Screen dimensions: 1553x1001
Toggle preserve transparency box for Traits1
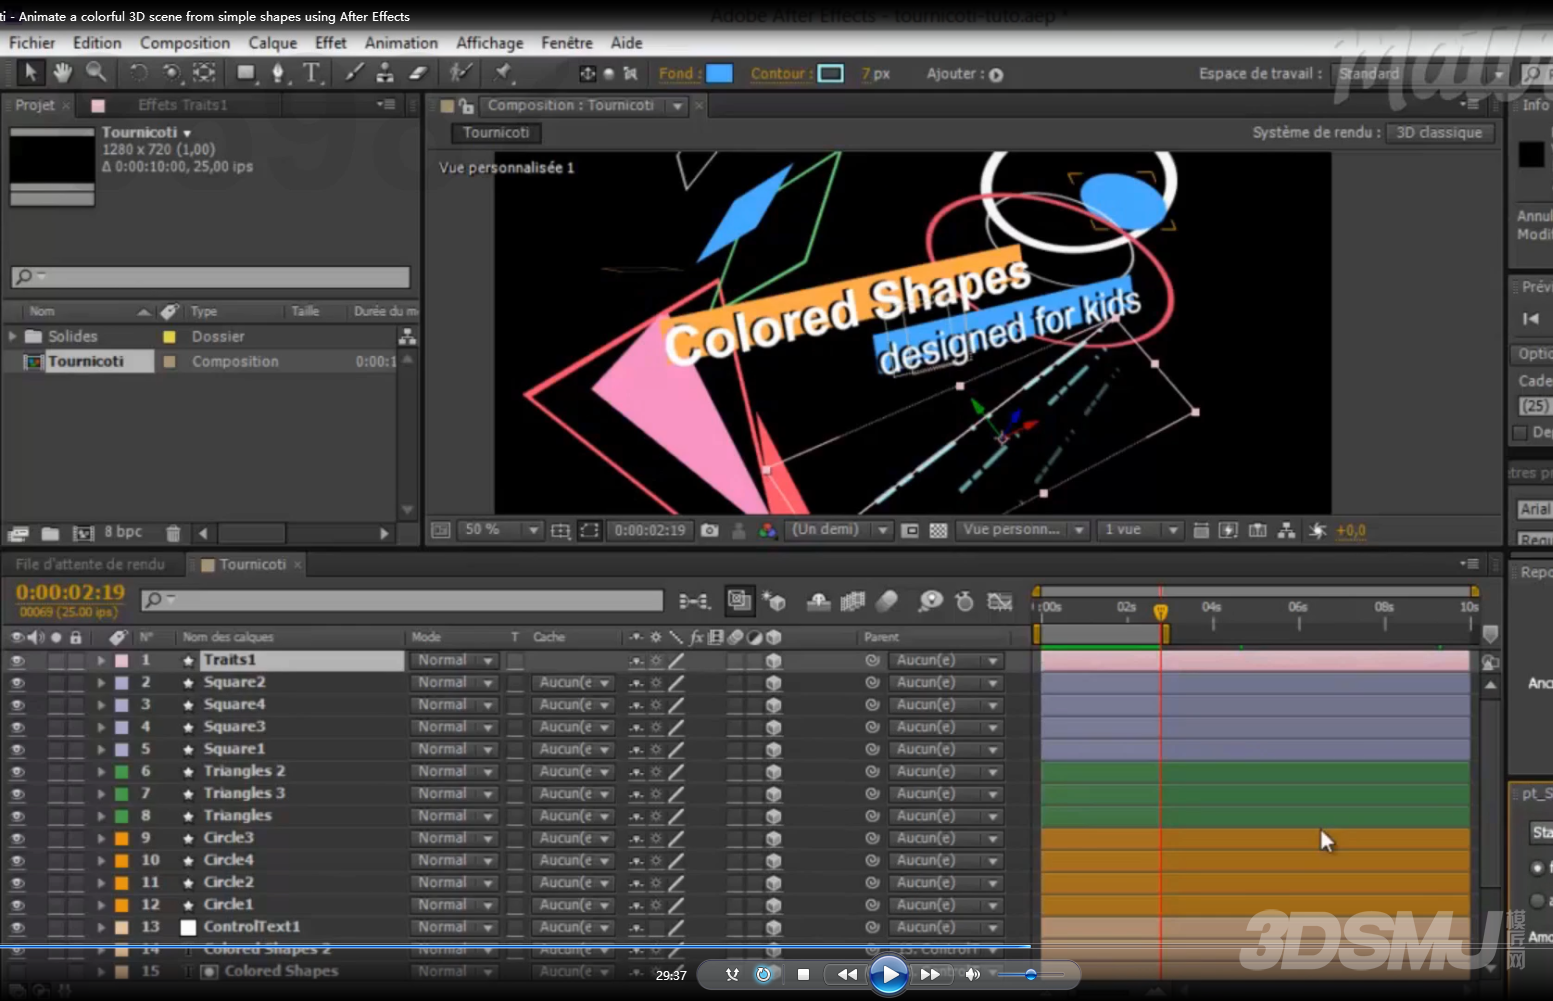coord(515,661)
